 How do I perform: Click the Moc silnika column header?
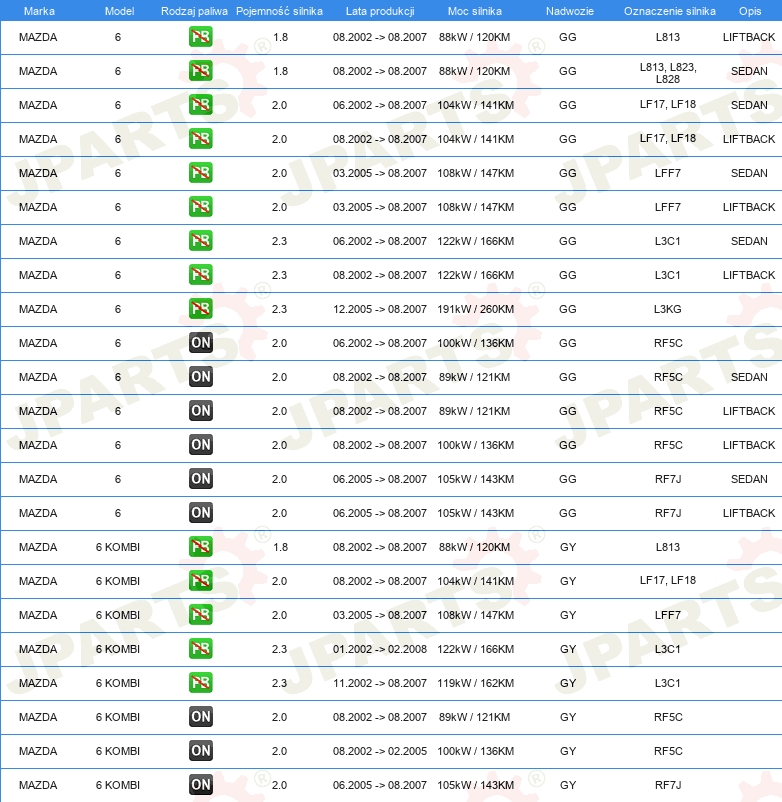pos(475,11)
